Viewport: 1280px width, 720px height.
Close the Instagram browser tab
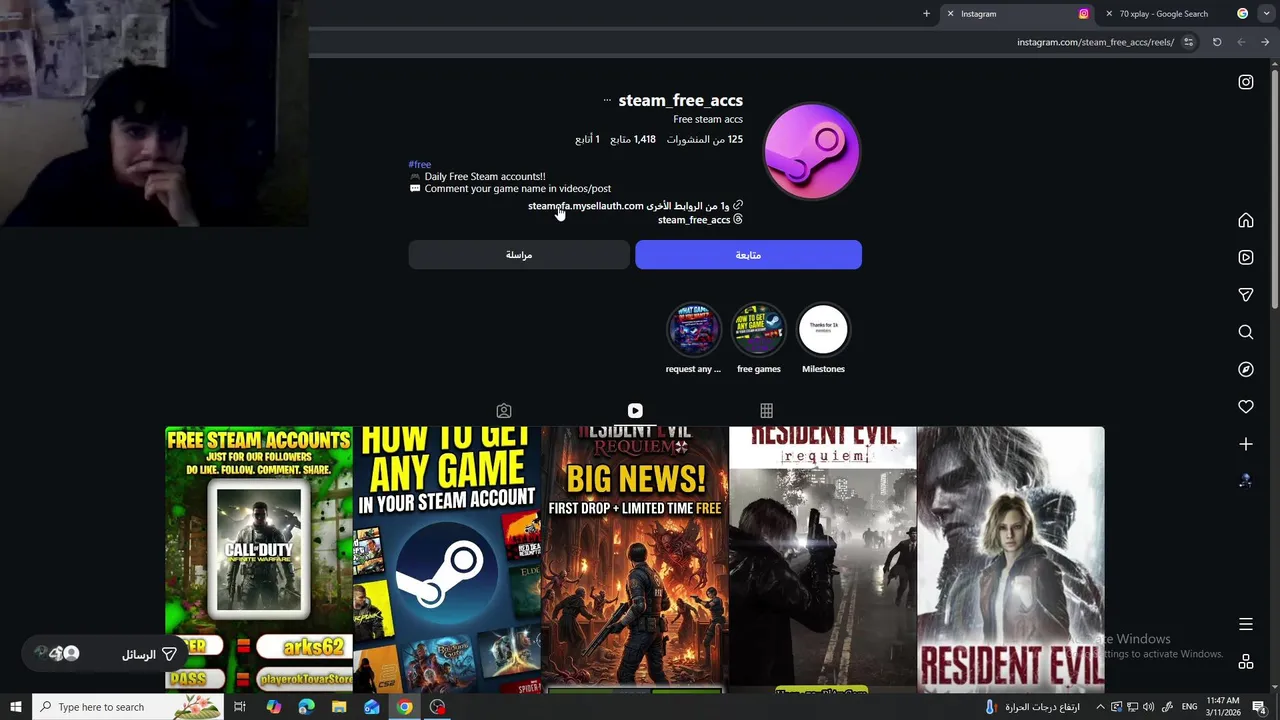(950, 14)
